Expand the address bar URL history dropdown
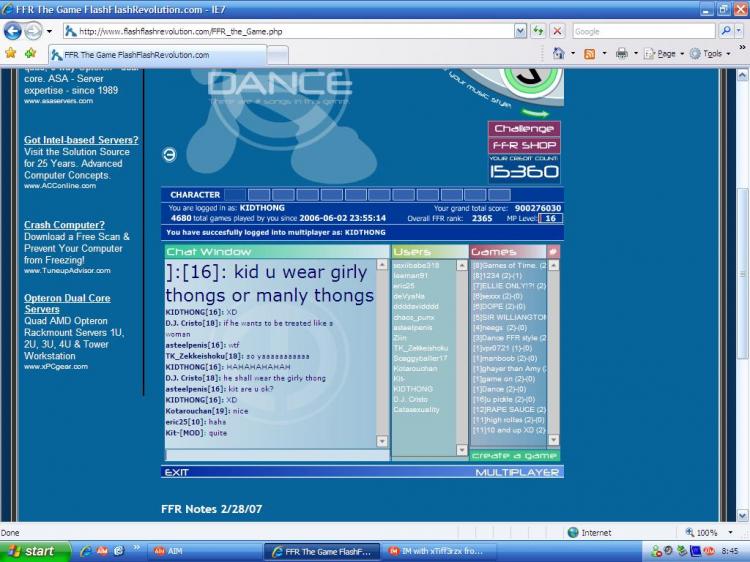The height and width of the screenshot is (562, 750). pos(520,32)
